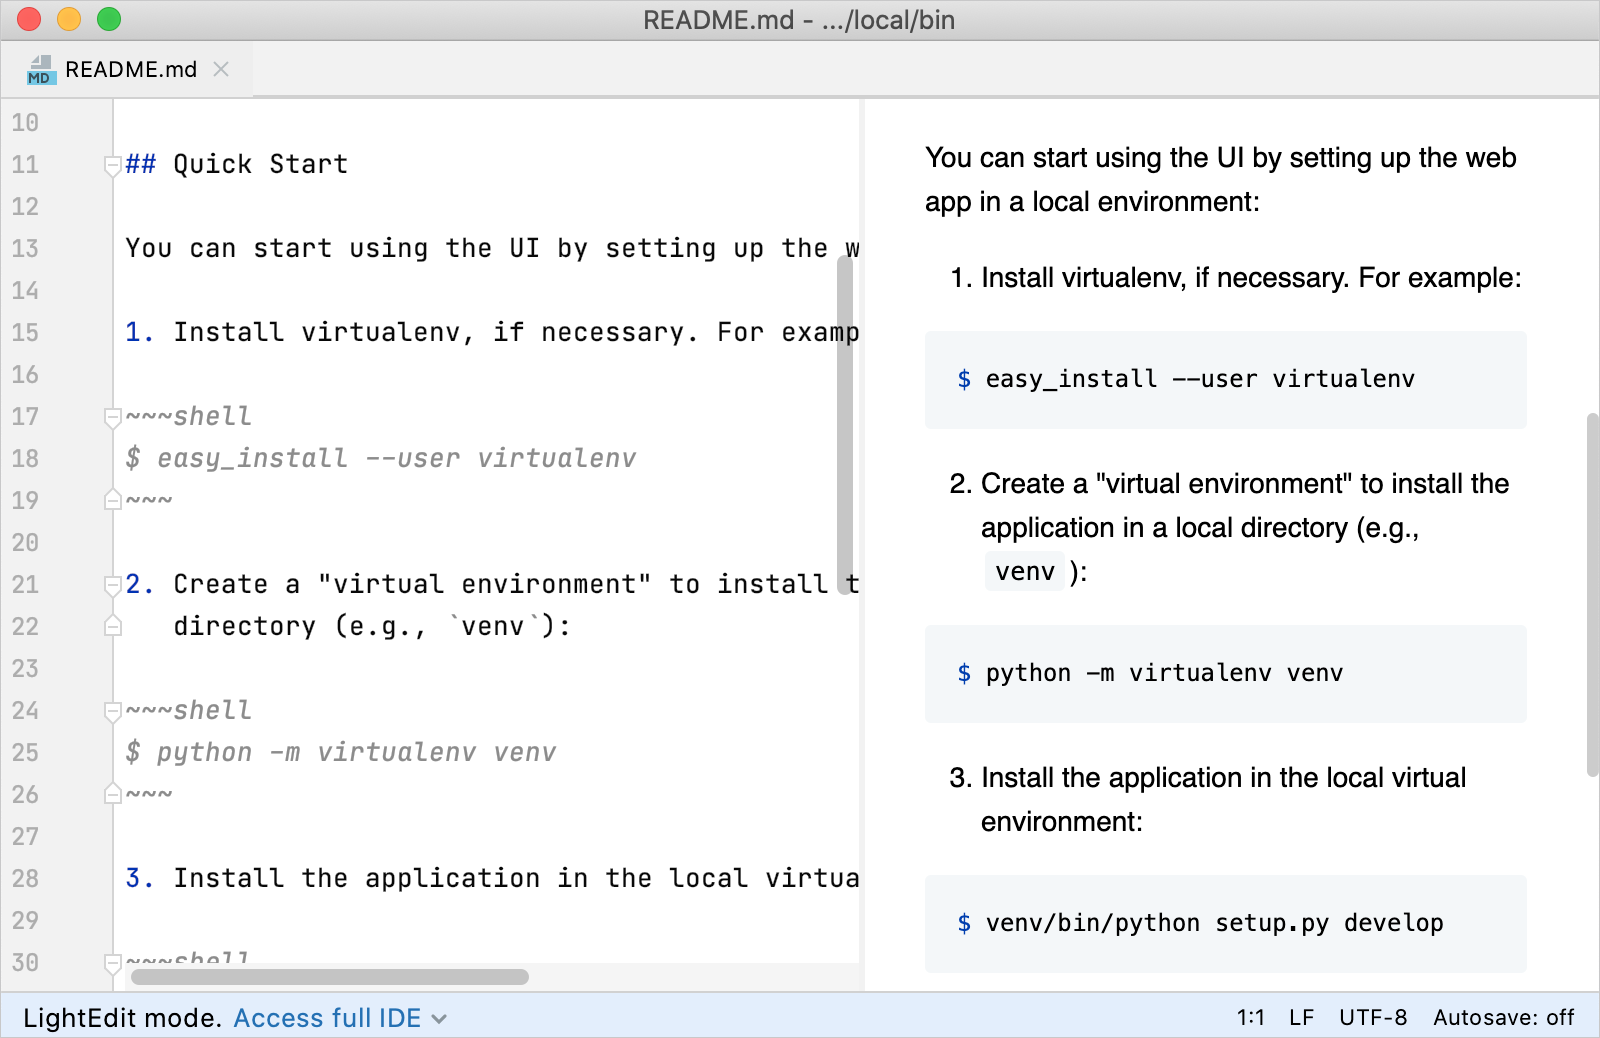
Task: Collapse the shell code block at line 17
Action: click(x=112, y=417)
